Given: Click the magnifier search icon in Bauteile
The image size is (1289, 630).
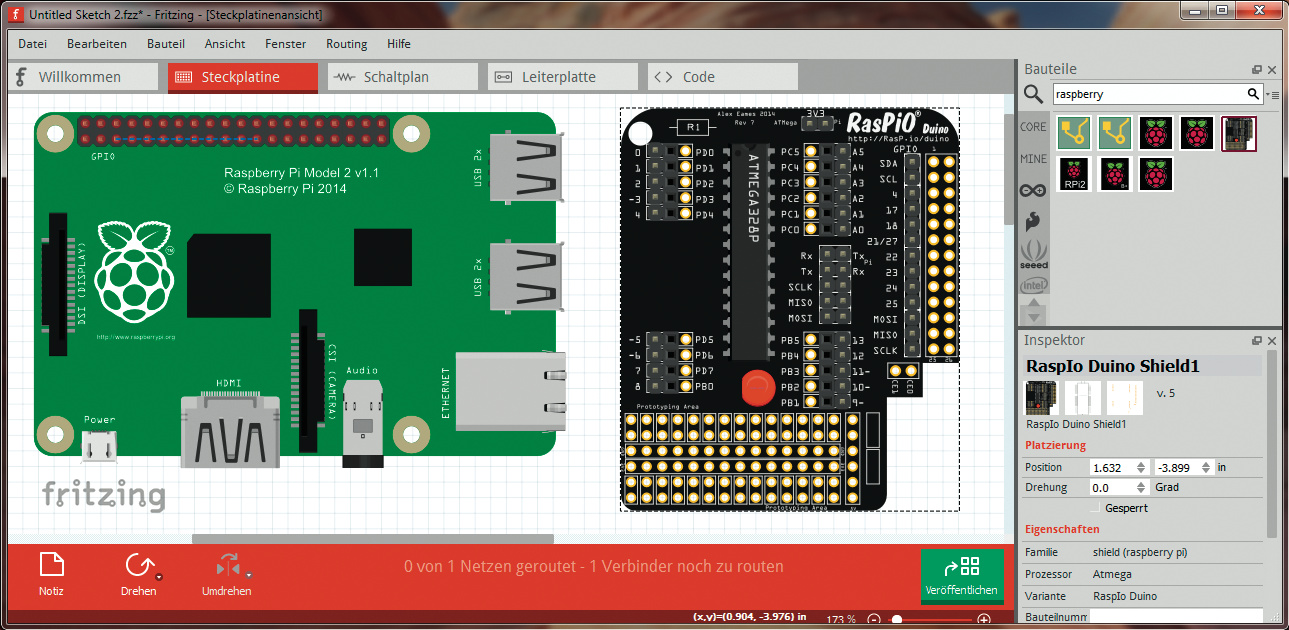Looking at the screenshot, I should click(1033, 94).
